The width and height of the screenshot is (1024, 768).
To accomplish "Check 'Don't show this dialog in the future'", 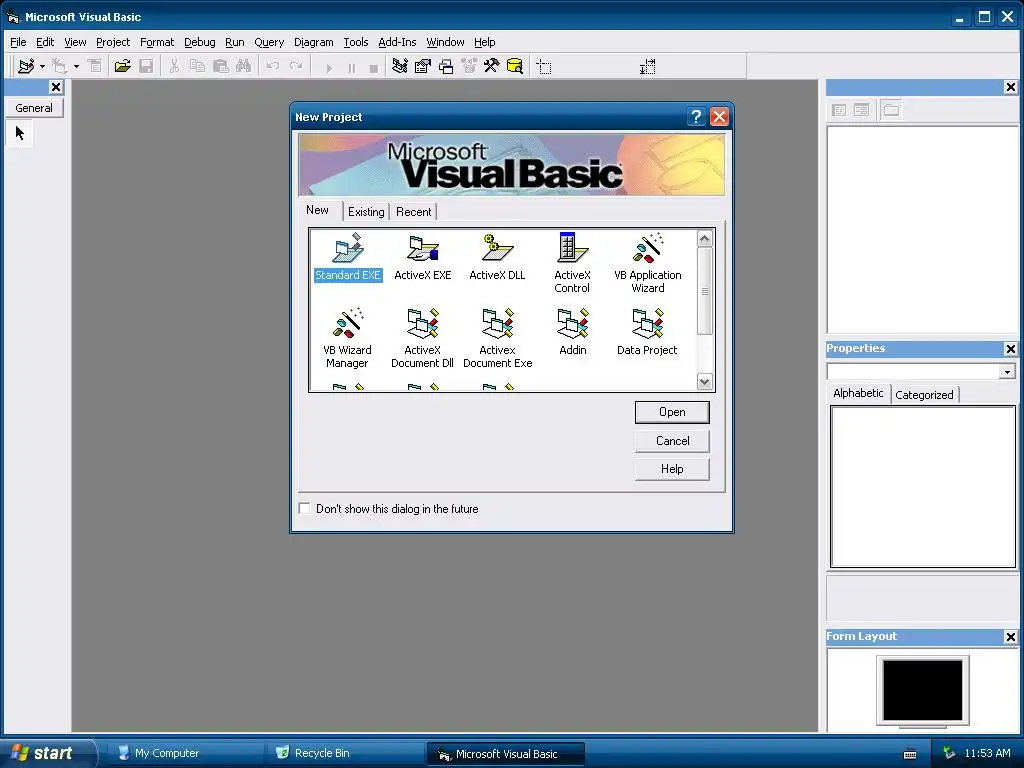I will point(304,508).
